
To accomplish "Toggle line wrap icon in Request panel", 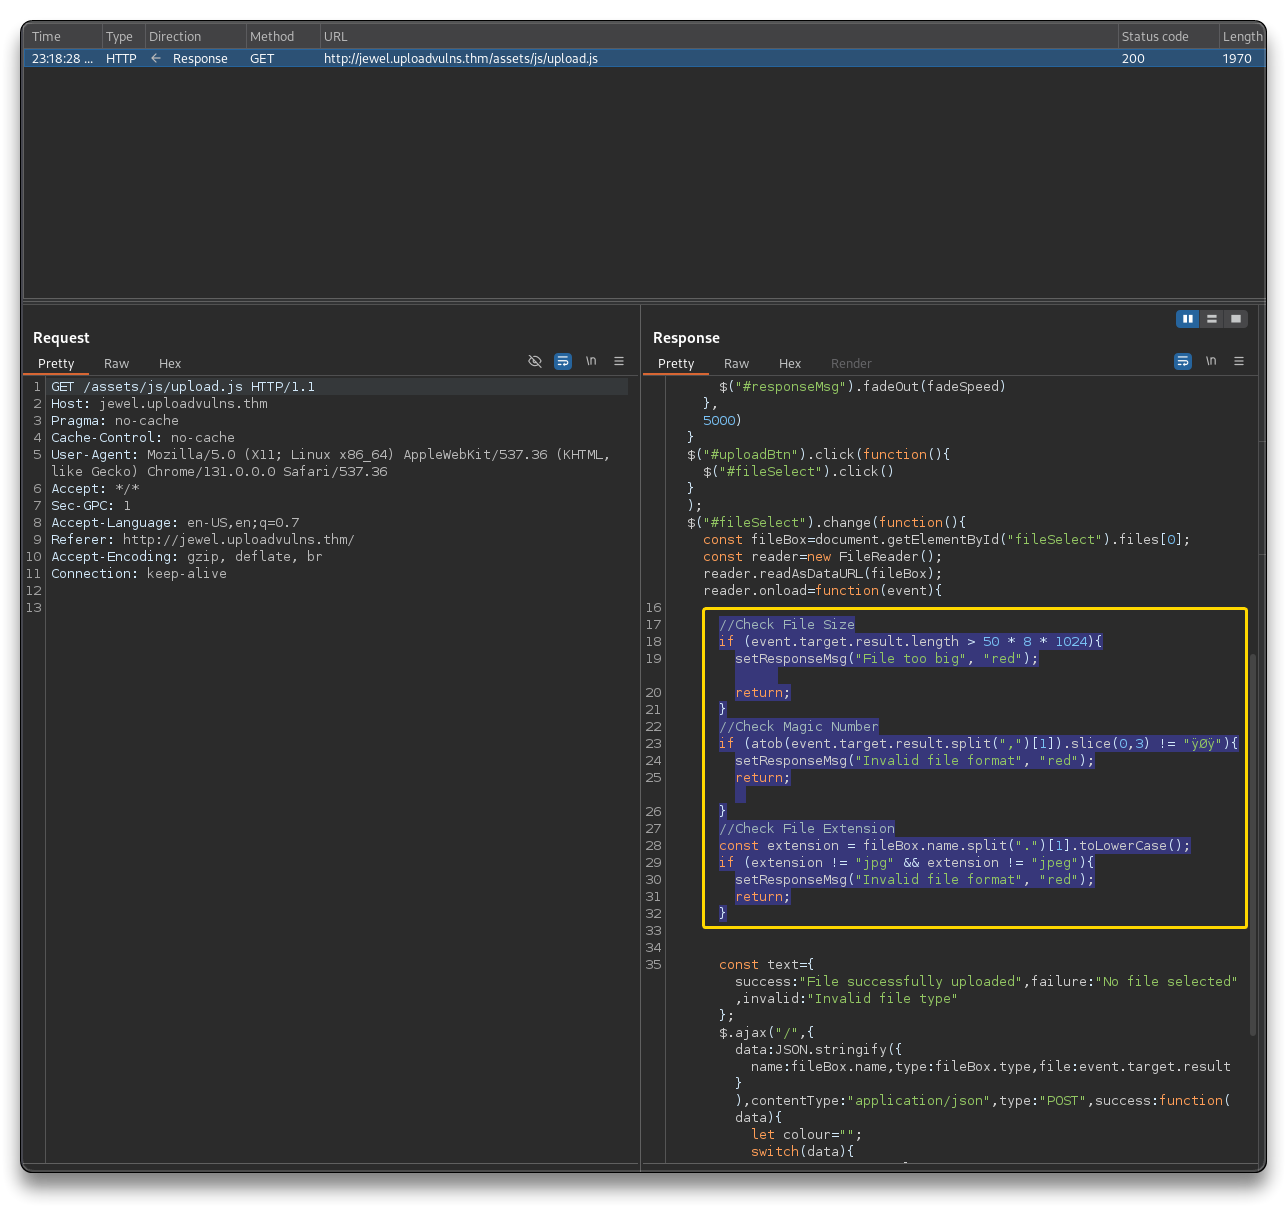I will (563, 361).
